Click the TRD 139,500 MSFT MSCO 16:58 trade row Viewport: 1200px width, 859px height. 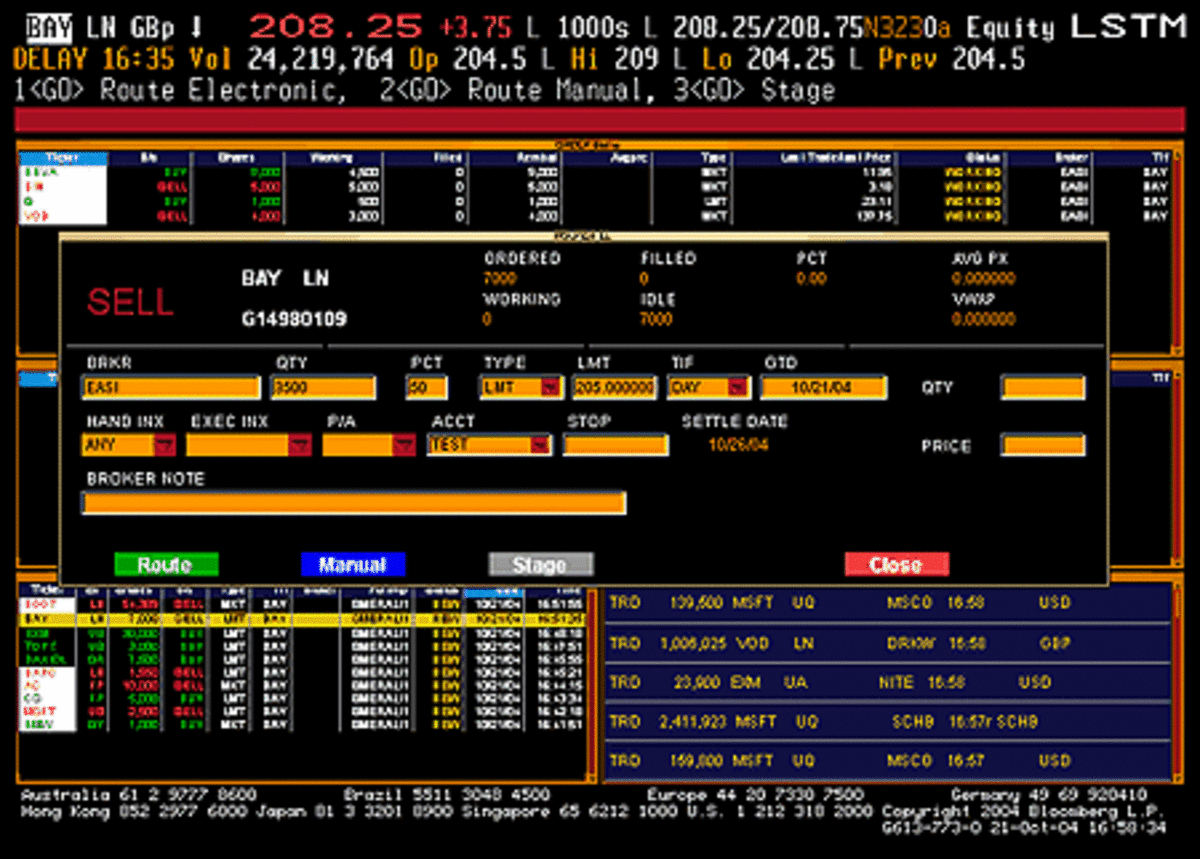(x=888, y=603)
